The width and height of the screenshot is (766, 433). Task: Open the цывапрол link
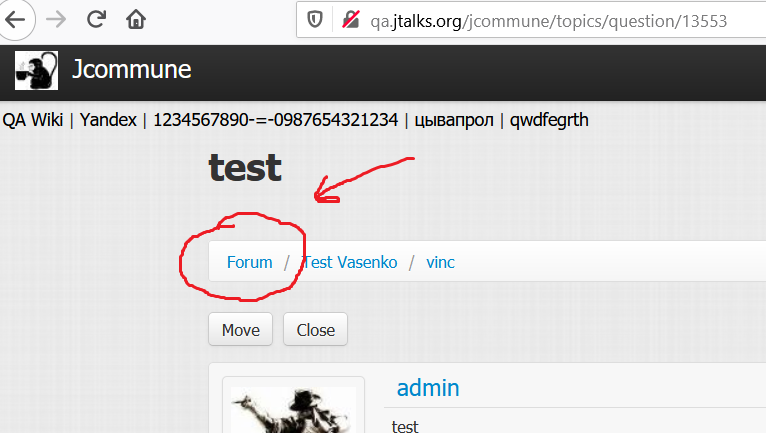pos(454,120)
